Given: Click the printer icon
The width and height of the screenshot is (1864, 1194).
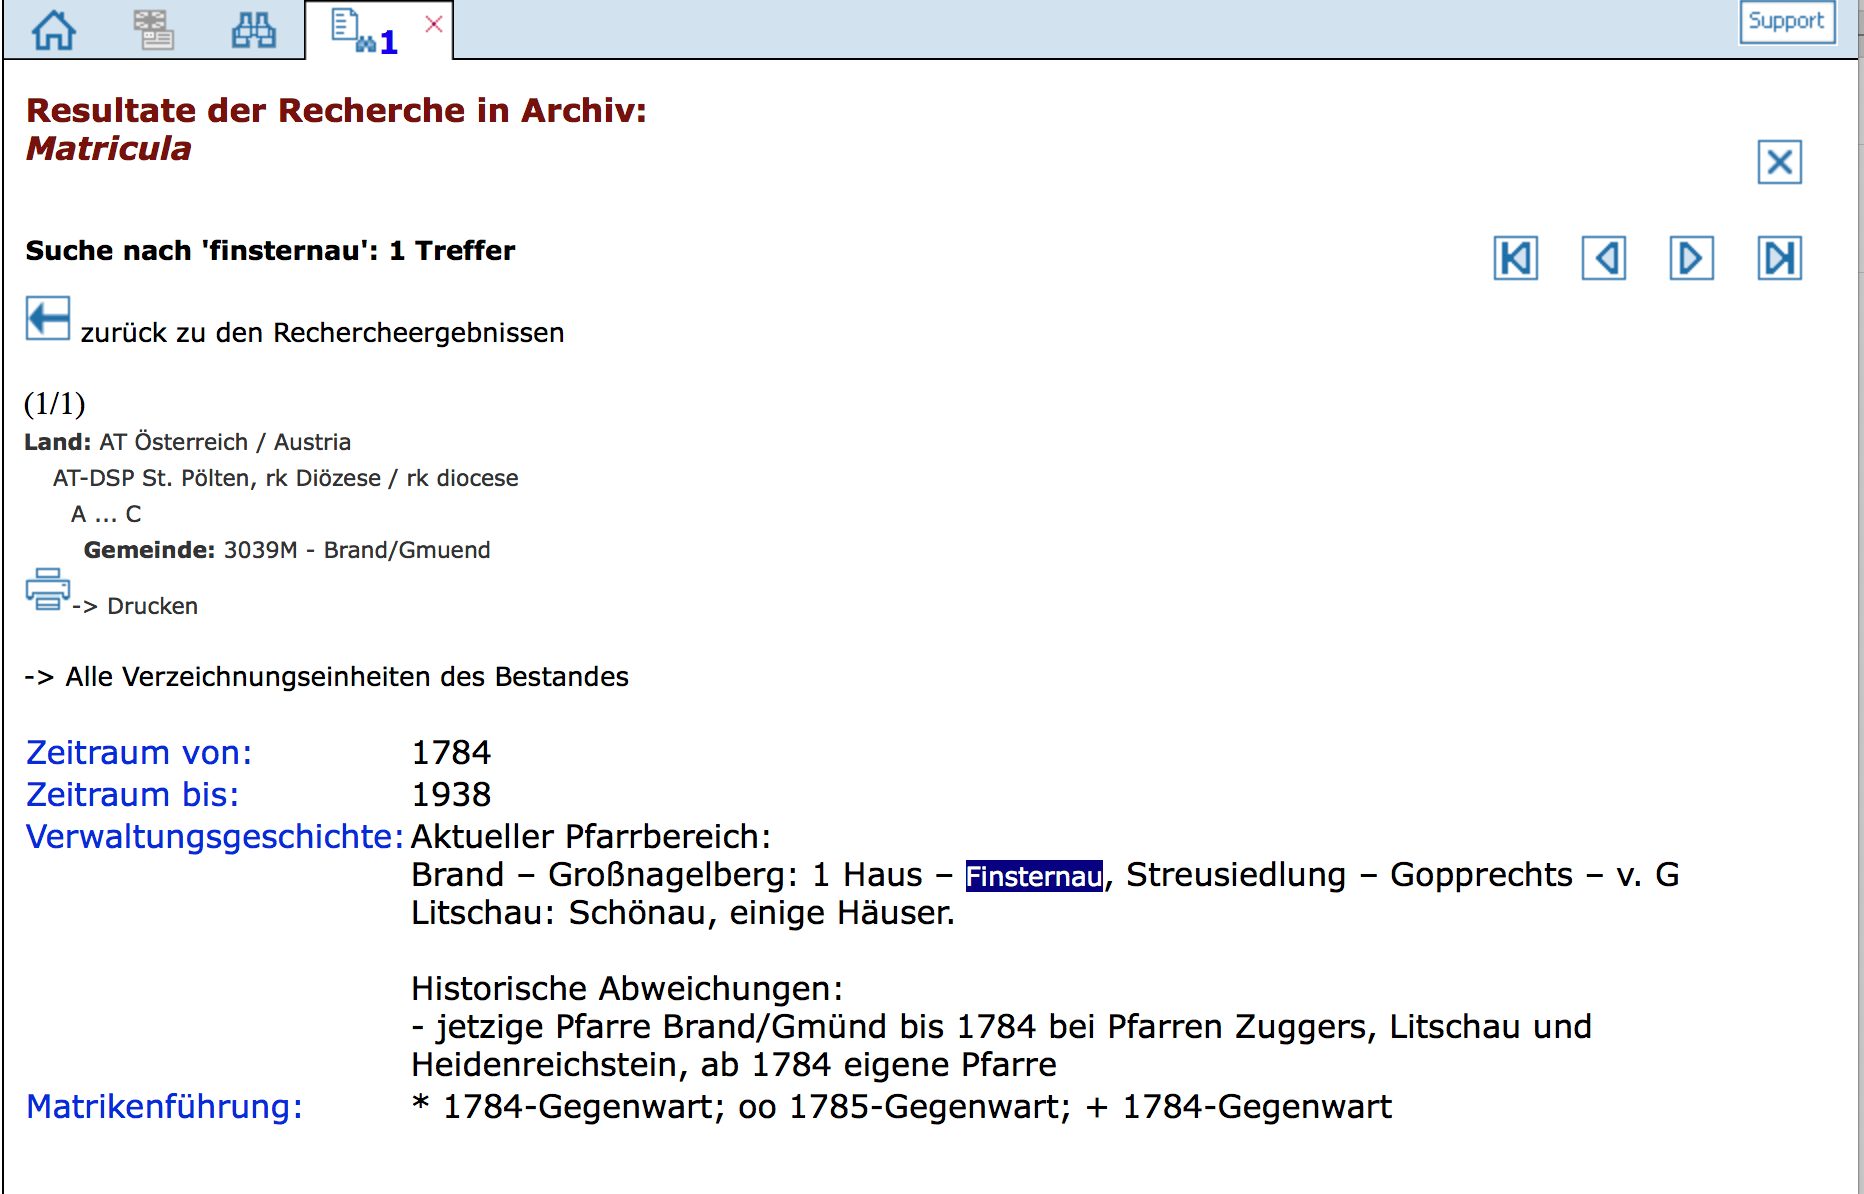Looking at the screenshot, I should point(47,589).
